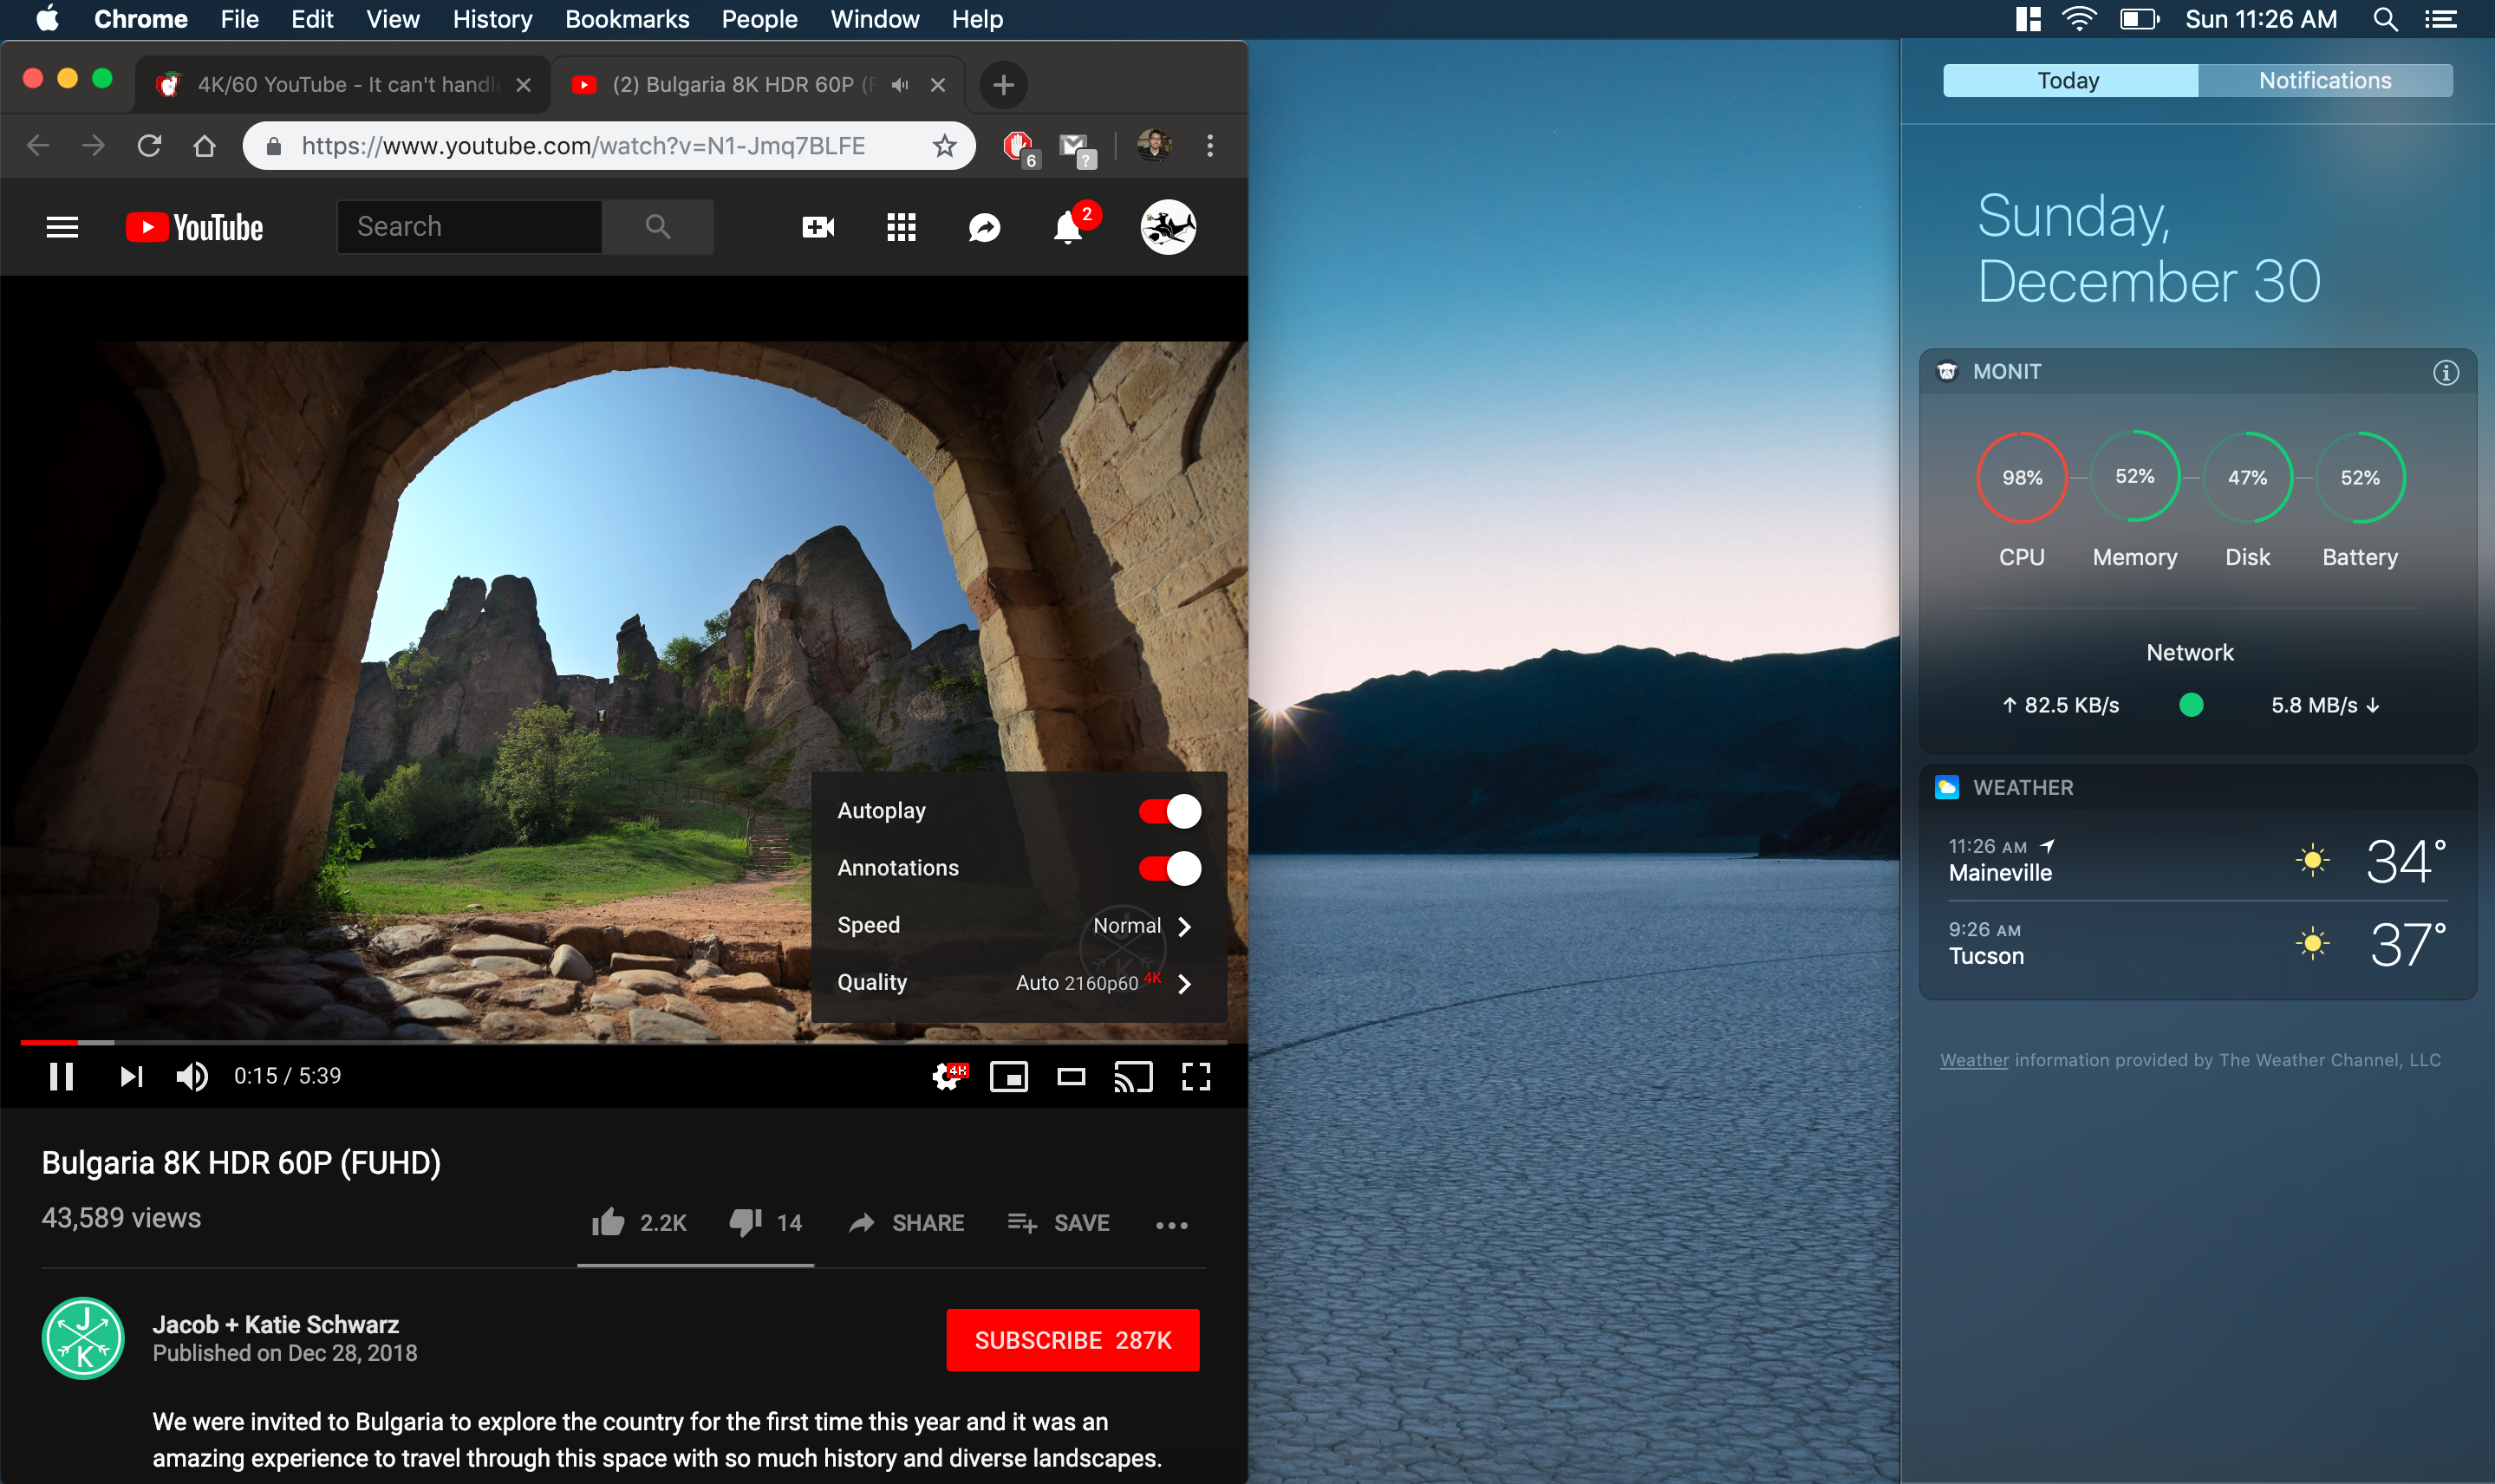Expand the Speed Normal submenu

tap(1142, 926)
